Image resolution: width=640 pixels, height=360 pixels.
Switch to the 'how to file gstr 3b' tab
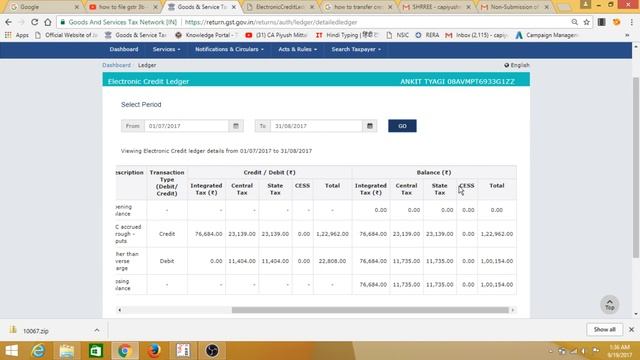pos(122,7)
